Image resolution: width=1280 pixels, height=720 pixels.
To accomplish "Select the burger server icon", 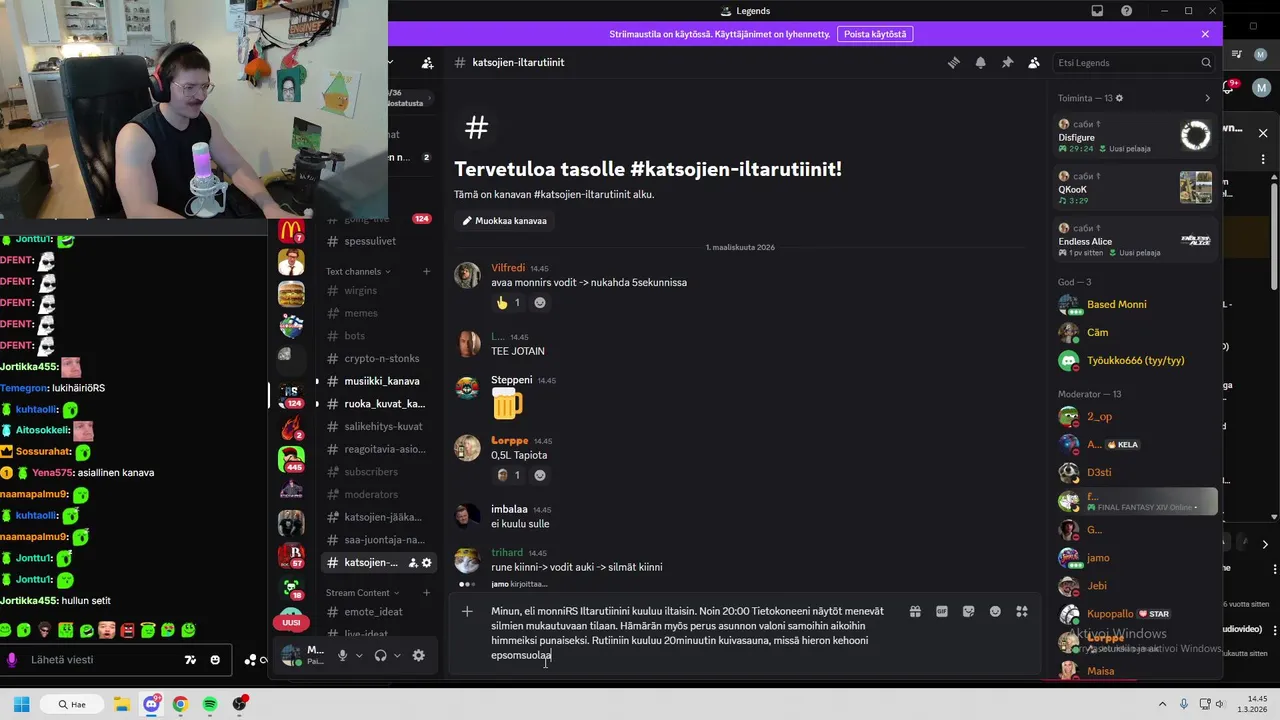I will (x=291, y=294).
